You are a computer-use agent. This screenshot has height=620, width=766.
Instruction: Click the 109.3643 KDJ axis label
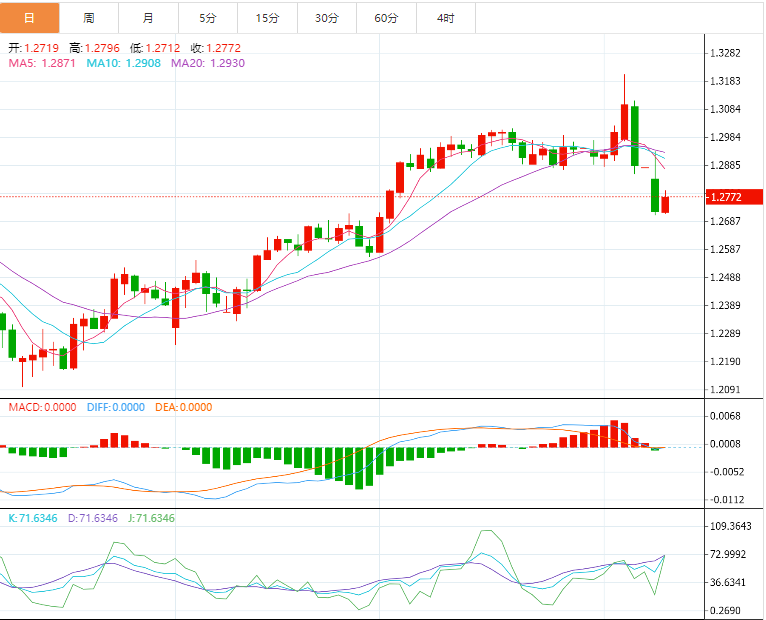(731, 526)
